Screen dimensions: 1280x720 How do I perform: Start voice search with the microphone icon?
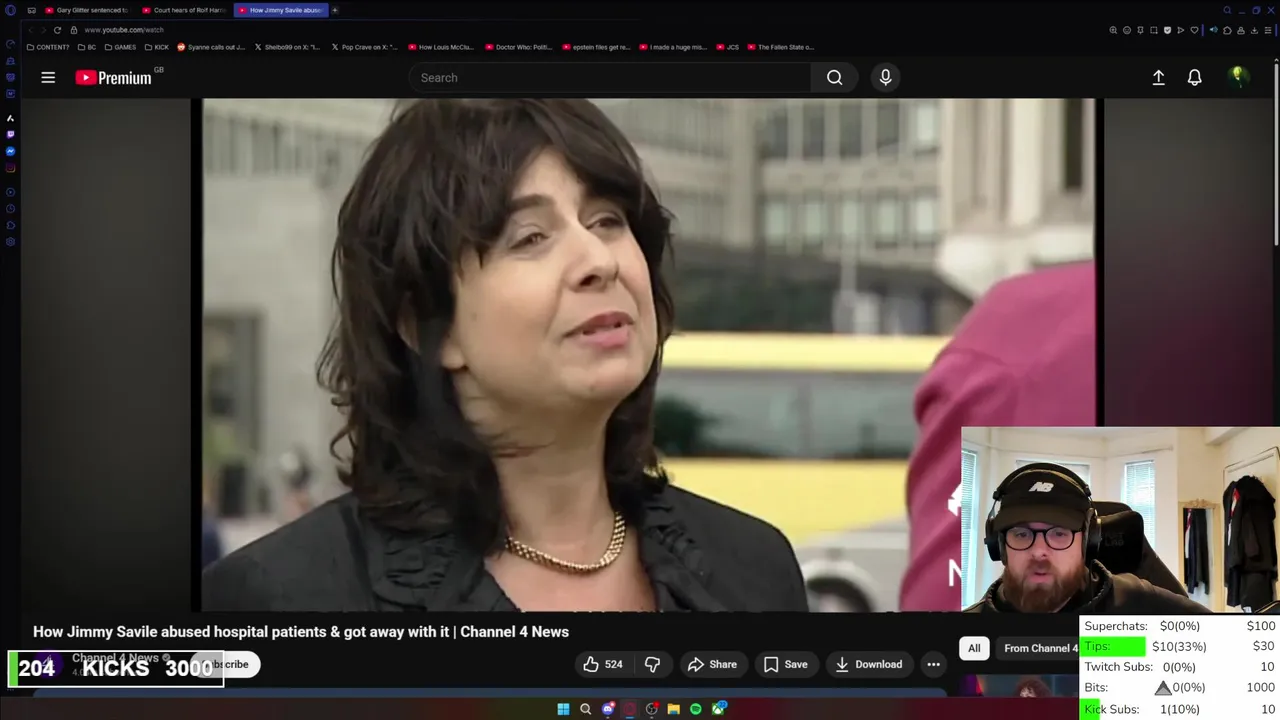[x=885, y=77]
